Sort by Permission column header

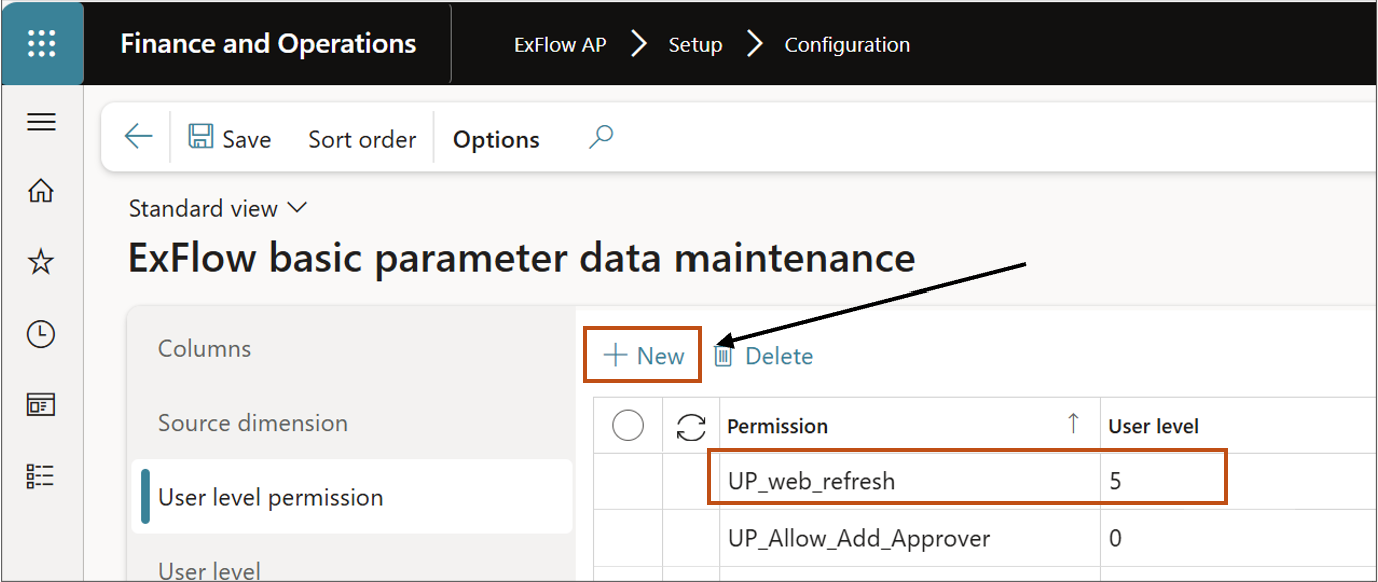click(x=909, y=425)
